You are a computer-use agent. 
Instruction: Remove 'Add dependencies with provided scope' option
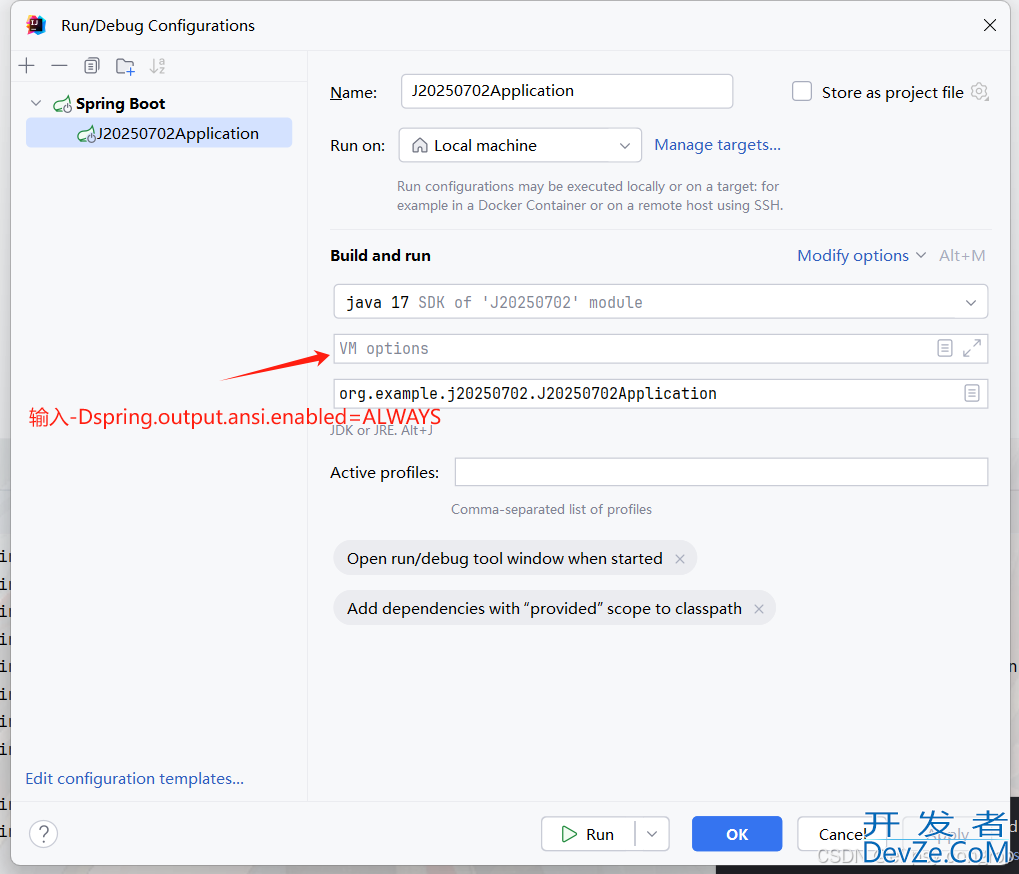pyautogui.click(x=759, y=609)
